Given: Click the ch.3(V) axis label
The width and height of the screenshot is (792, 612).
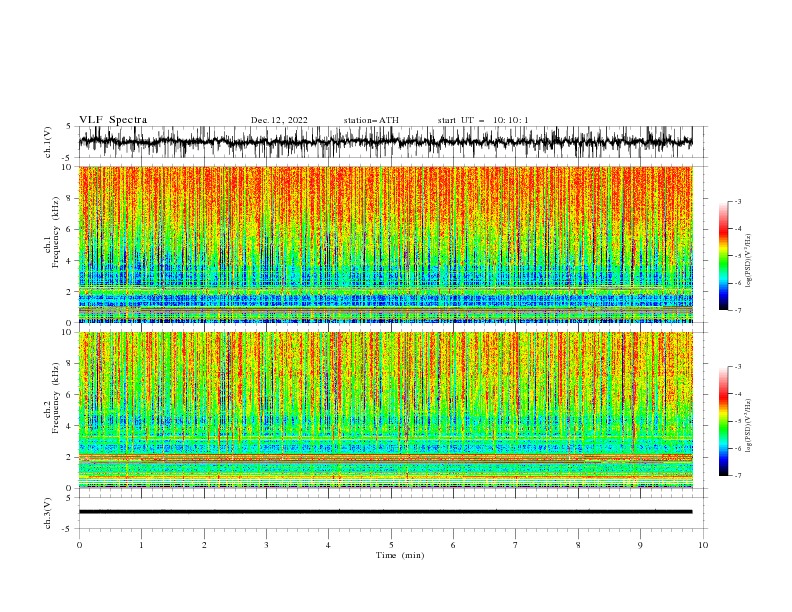Looking at the screenshot, I should tap(48, 513).
